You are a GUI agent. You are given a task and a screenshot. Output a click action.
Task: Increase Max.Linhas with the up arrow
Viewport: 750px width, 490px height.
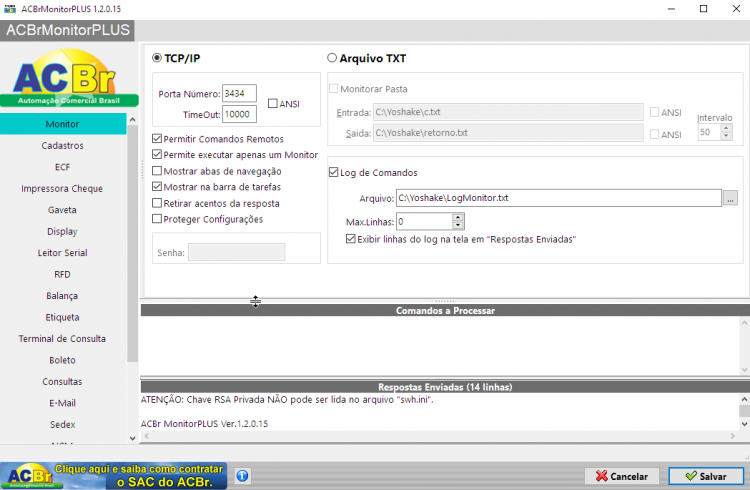click(x=458, y=217)
